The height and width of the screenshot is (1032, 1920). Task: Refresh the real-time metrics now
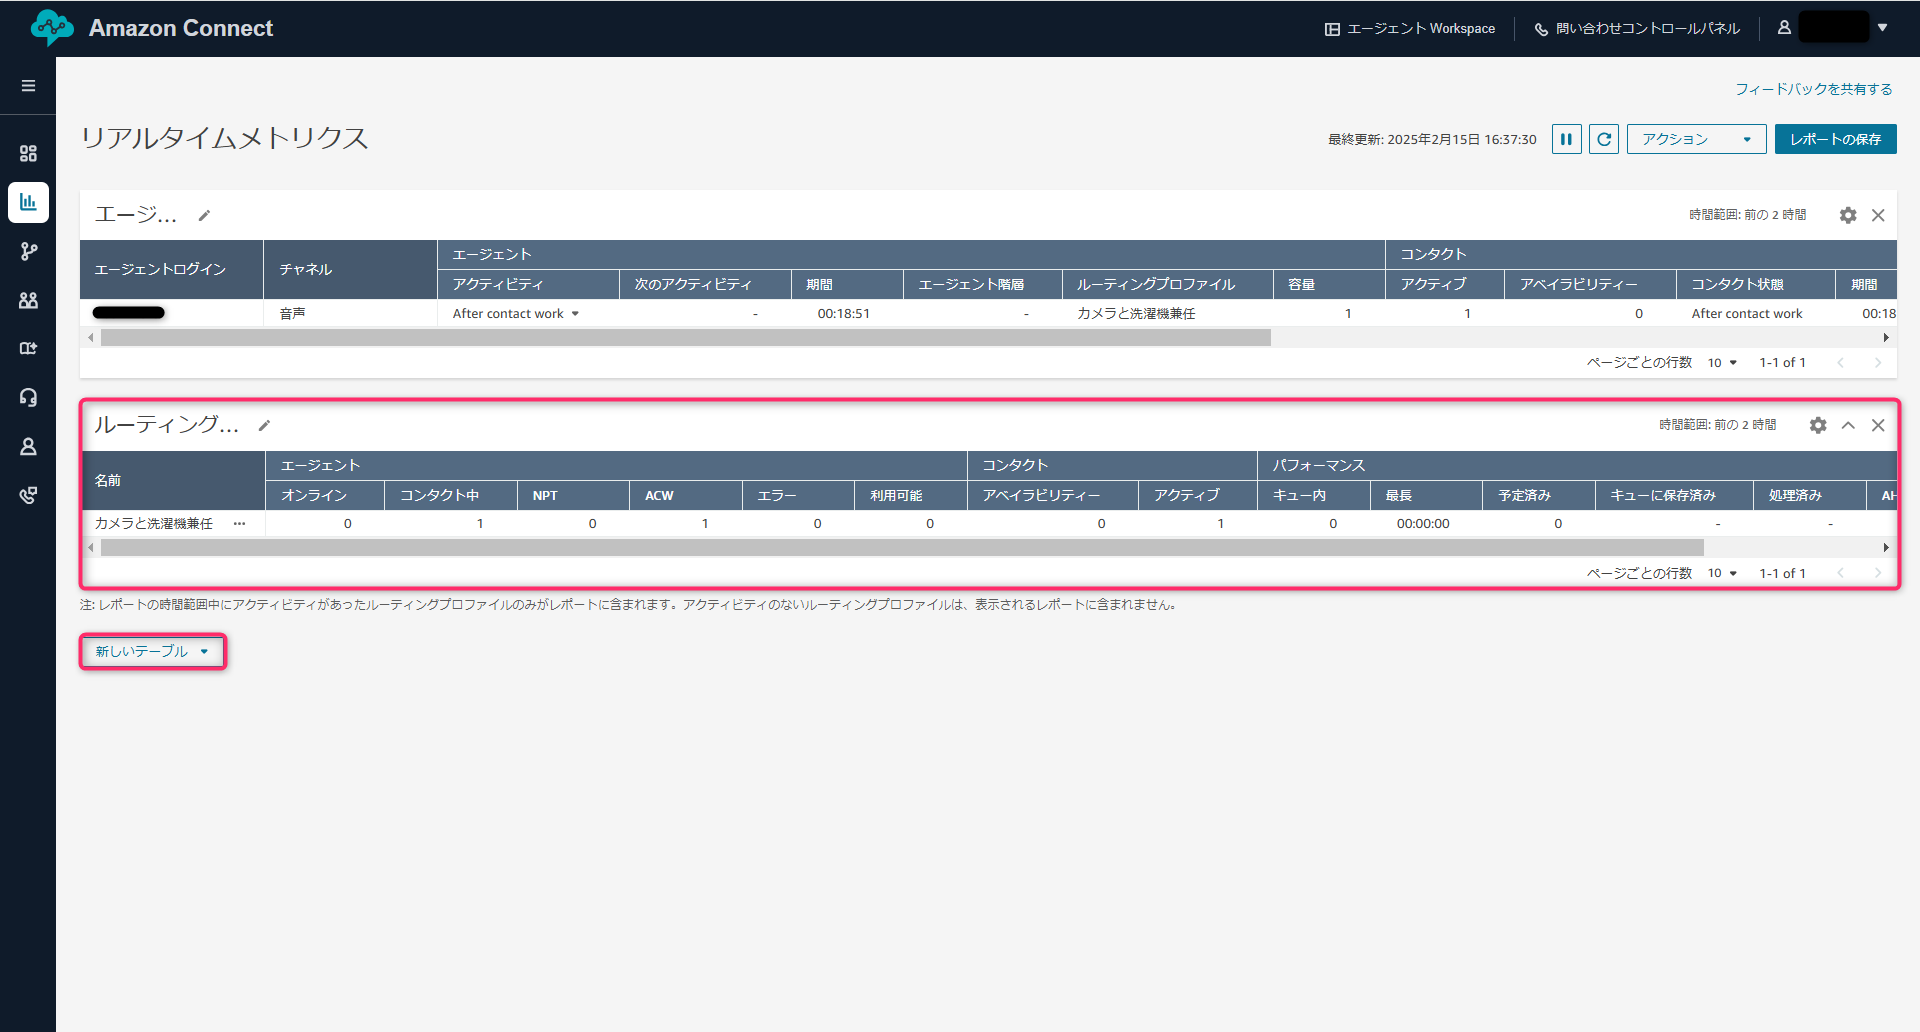(1604, 139)
